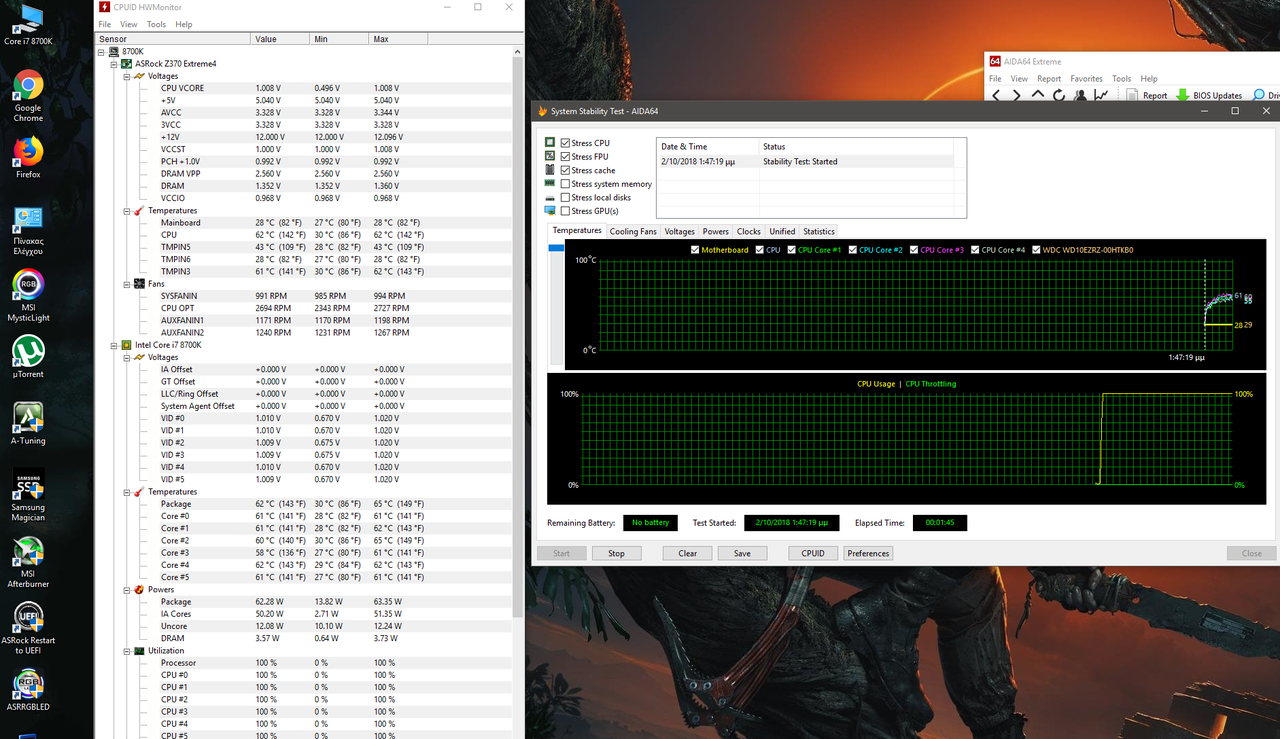1280x739 pixels.
Task: Switch to Cooling Fans tab
Action: (x=633, y=232)
